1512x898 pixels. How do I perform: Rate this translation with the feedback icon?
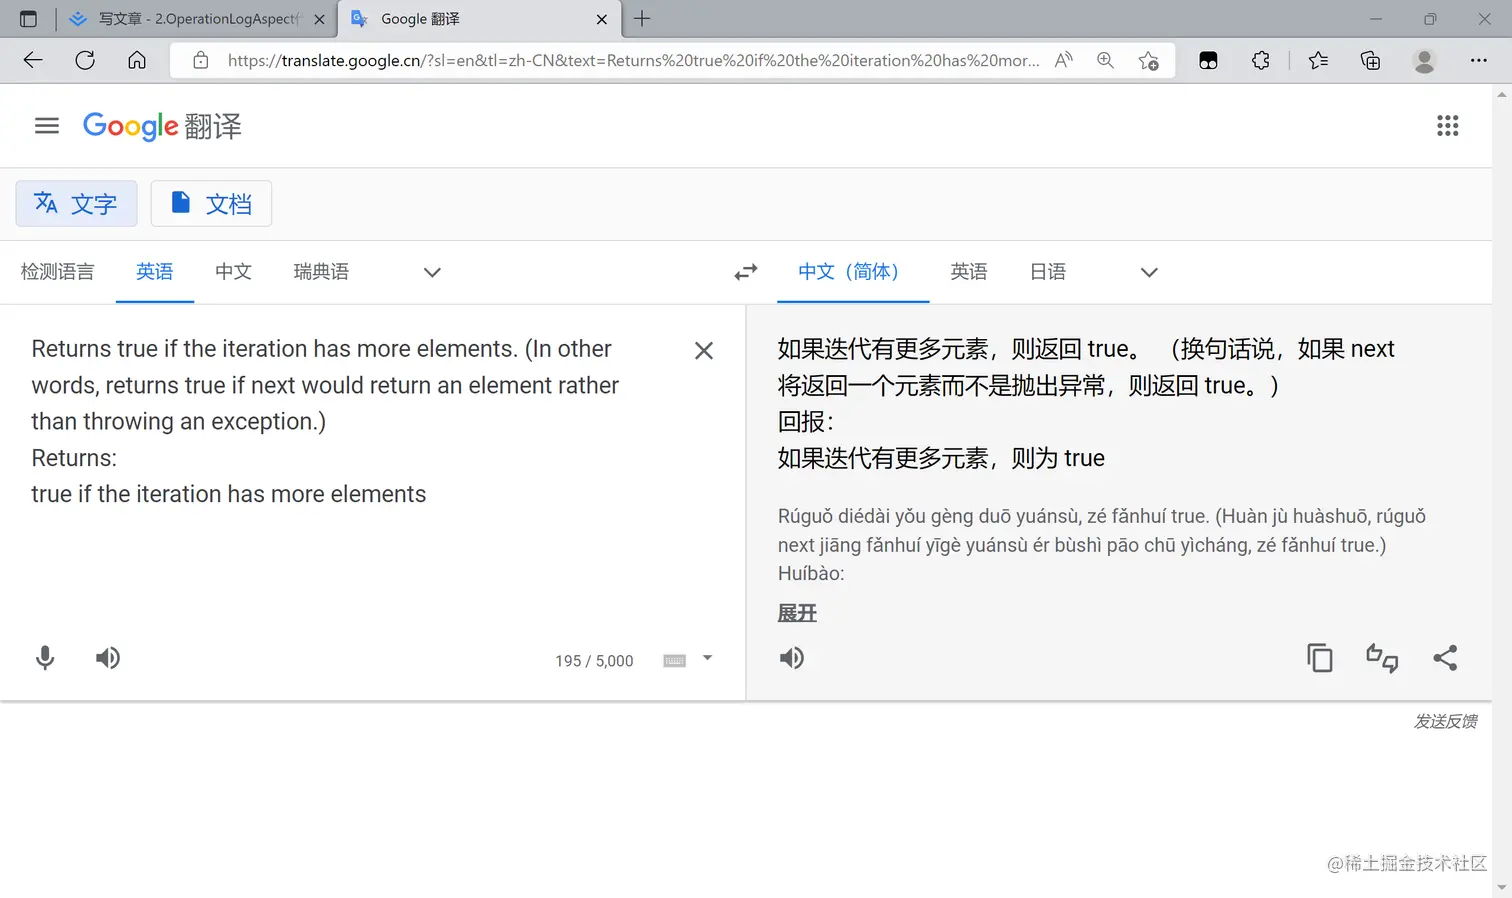1382,657
